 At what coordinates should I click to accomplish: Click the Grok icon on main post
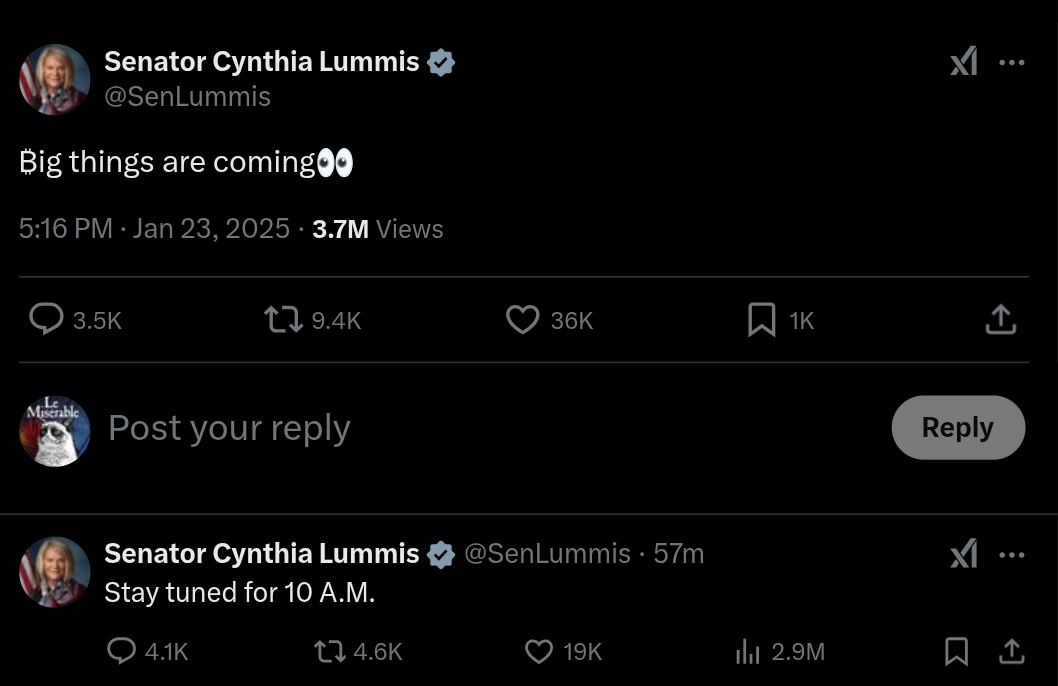click(x=963, y=62)
